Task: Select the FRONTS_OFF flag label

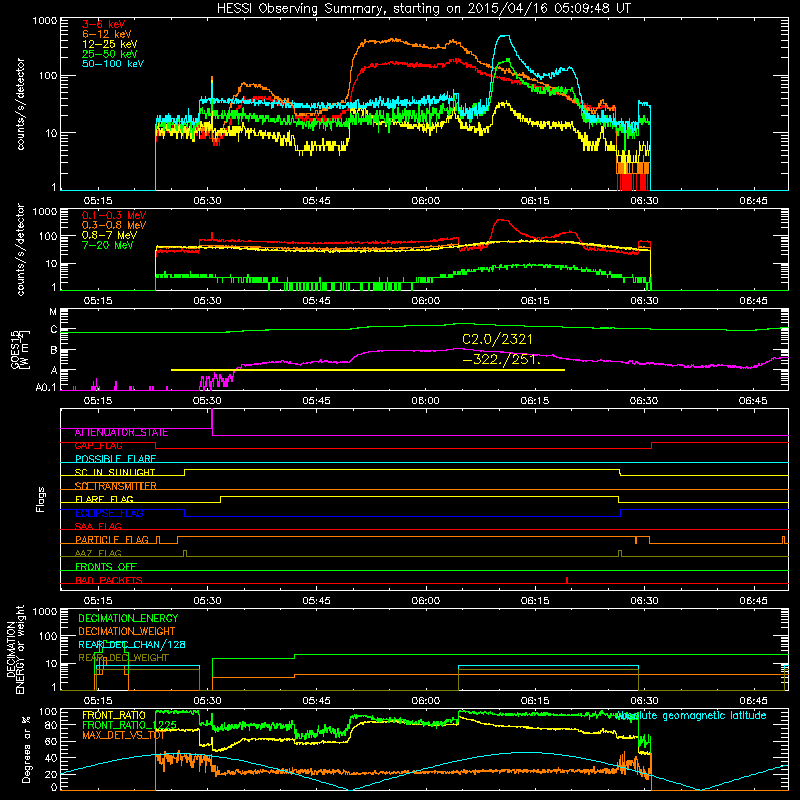Action: [x=106, y=567]
